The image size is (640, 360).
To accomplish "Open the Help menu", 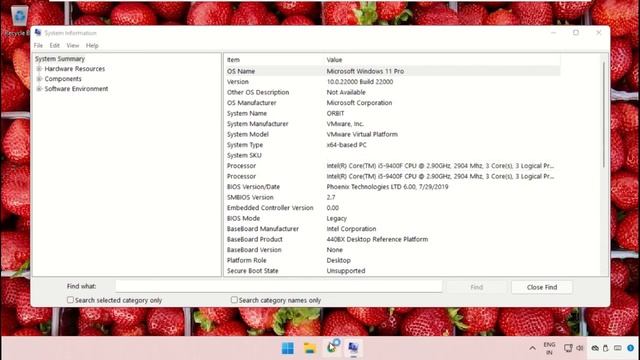I will [x=92, y=45].
